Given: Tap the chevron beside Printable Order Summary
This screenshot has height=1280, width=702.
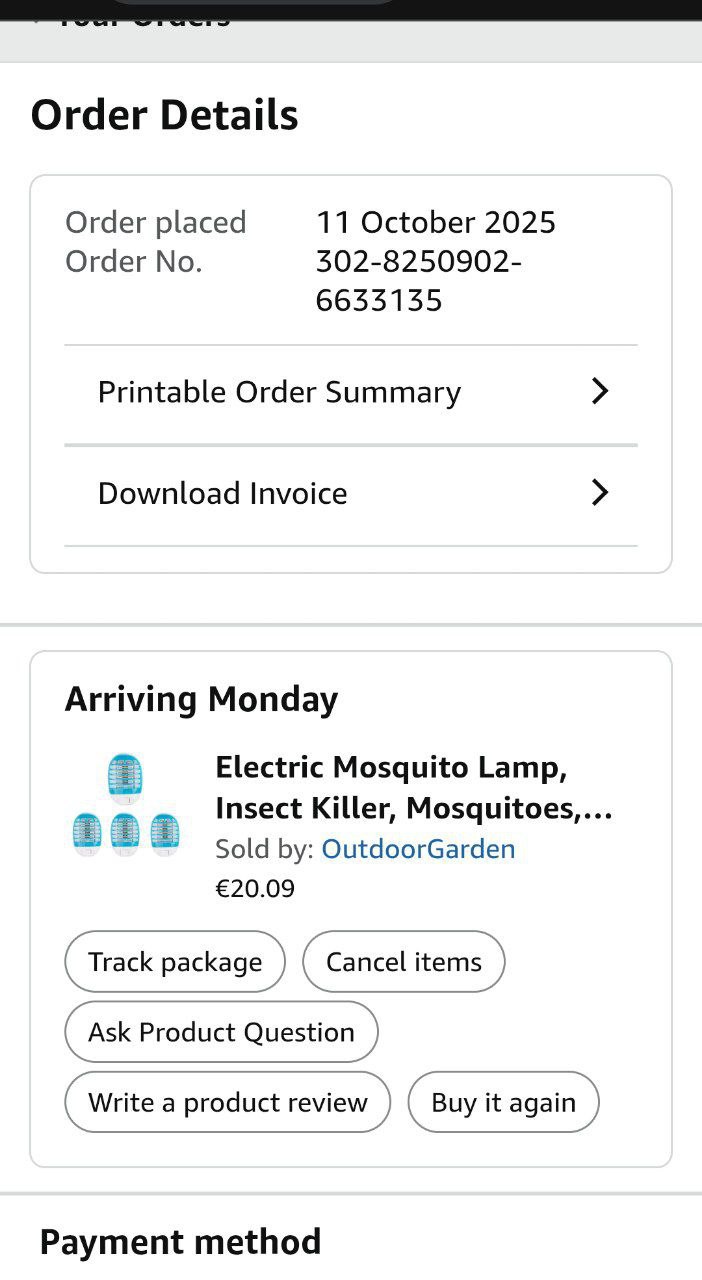Looking at the screenshot, I should pyautogui.click(x=600, y=391).
